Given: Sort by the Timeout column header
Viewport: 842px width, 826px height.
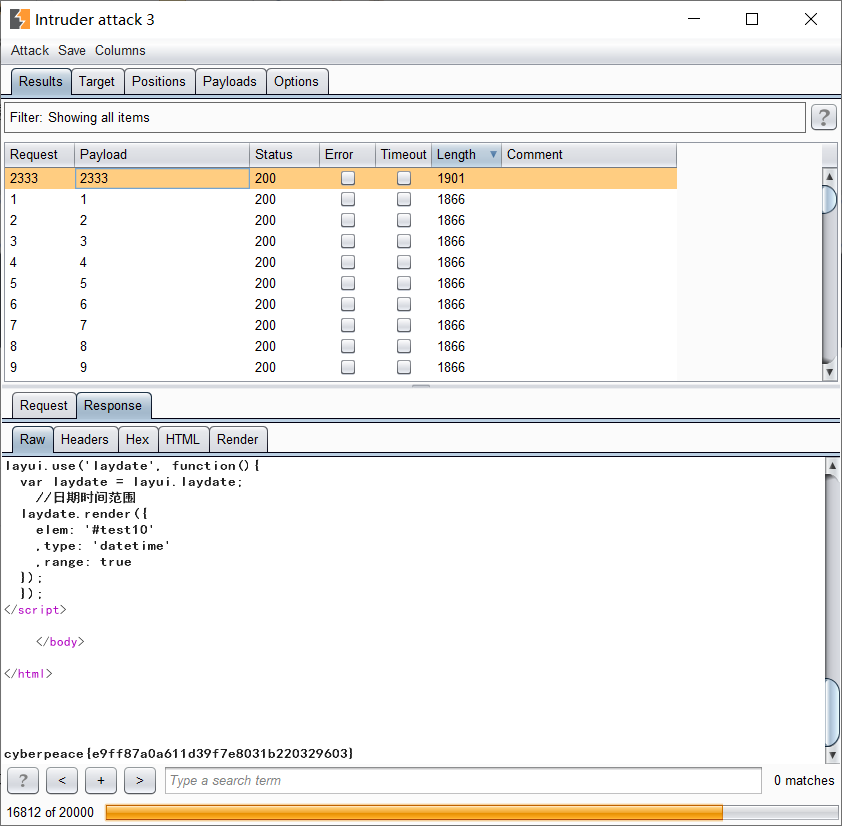Looking at the screenshot, I should coord(403,155).
